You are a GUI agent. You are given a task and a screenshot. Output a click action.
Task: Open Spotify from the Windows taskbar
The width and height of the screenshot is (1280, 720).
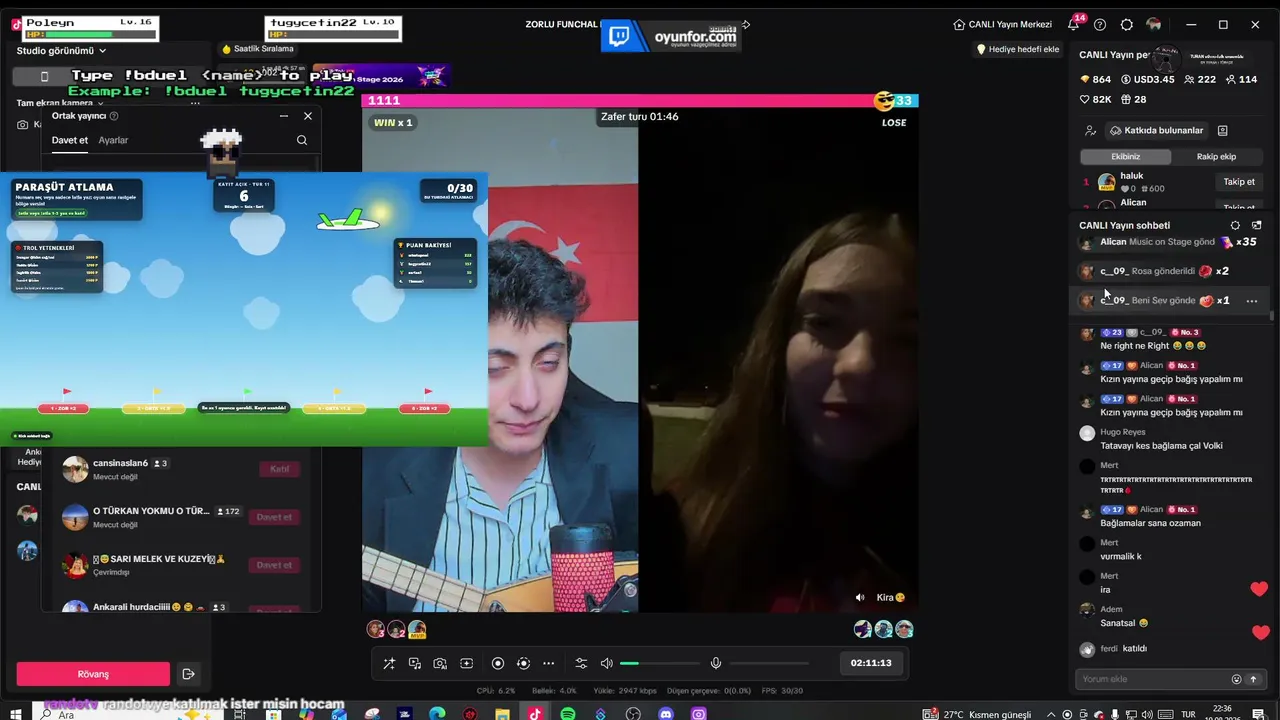[x=568, y=714]
